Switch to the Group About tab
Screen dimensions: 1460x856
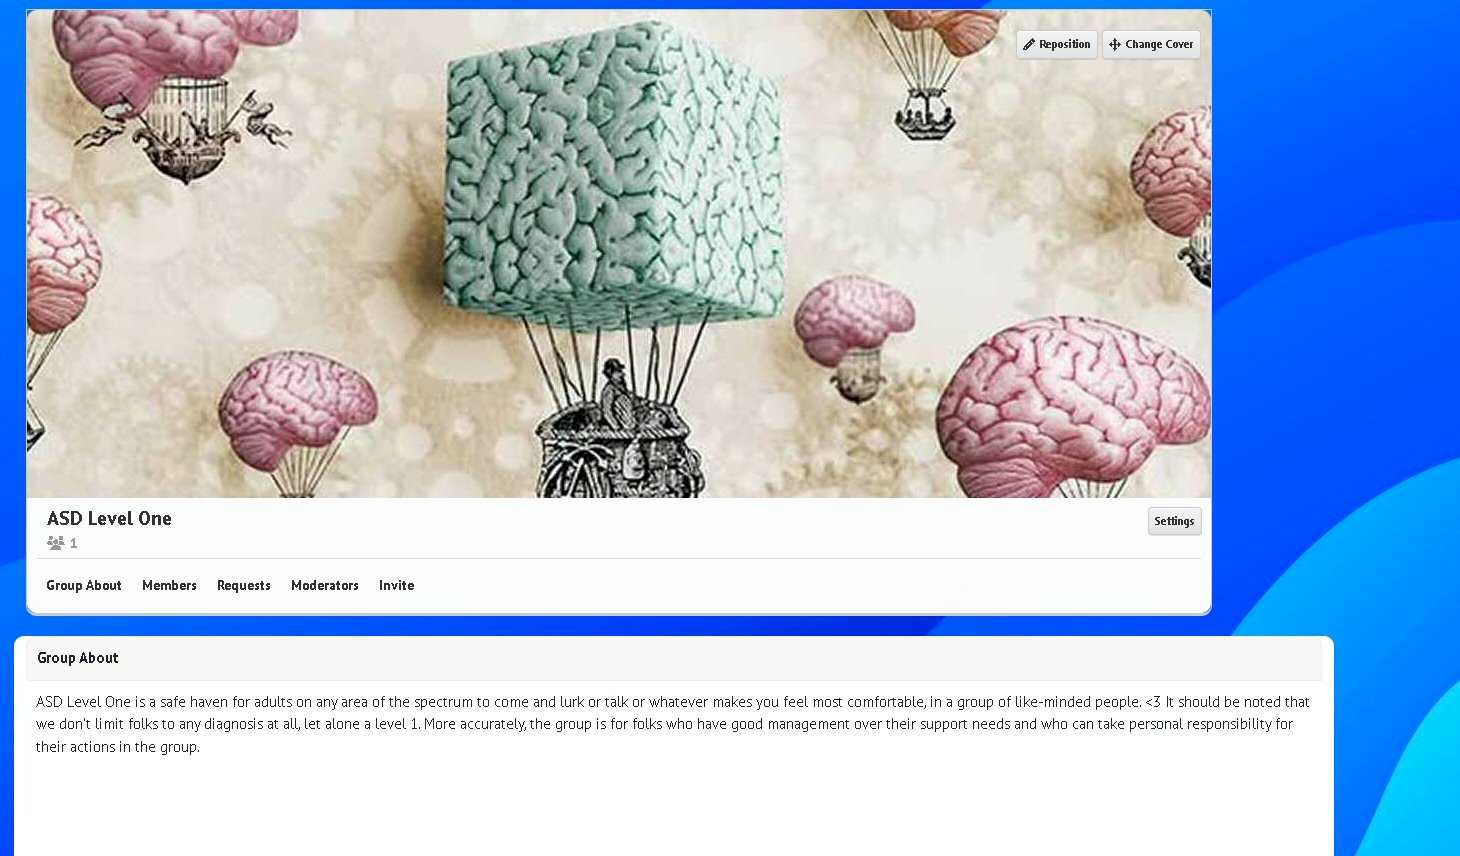point(84,585)
